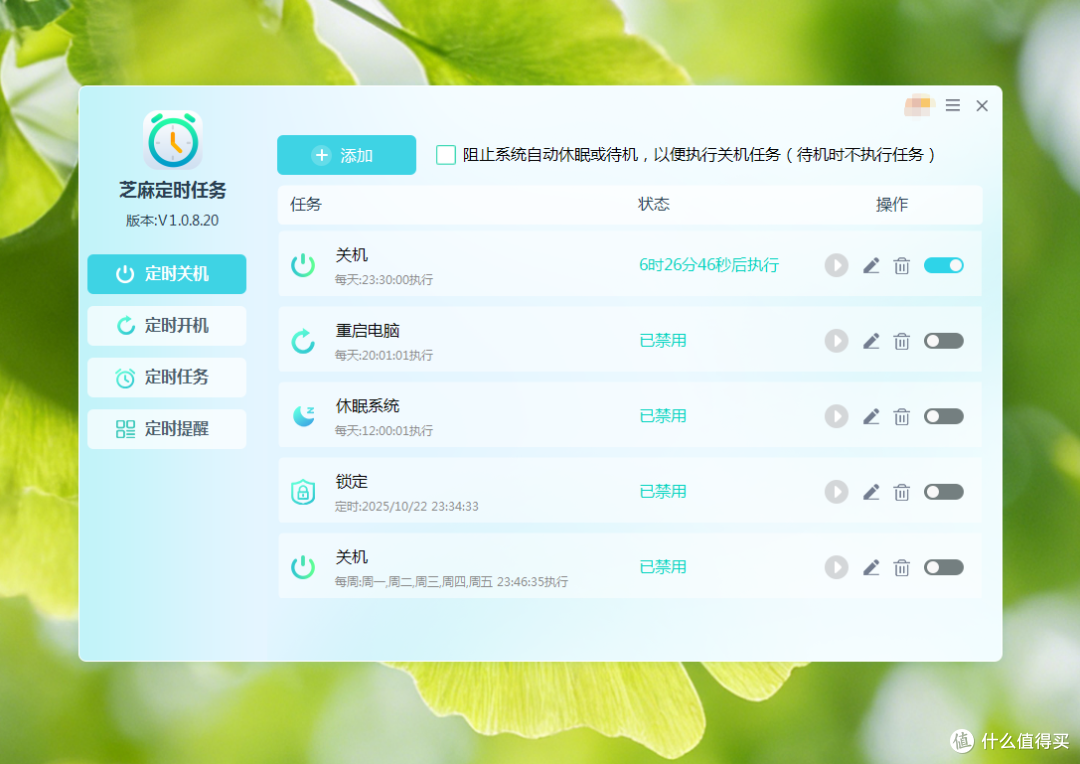Click the moon icon of 休眠系统 row

303,415
